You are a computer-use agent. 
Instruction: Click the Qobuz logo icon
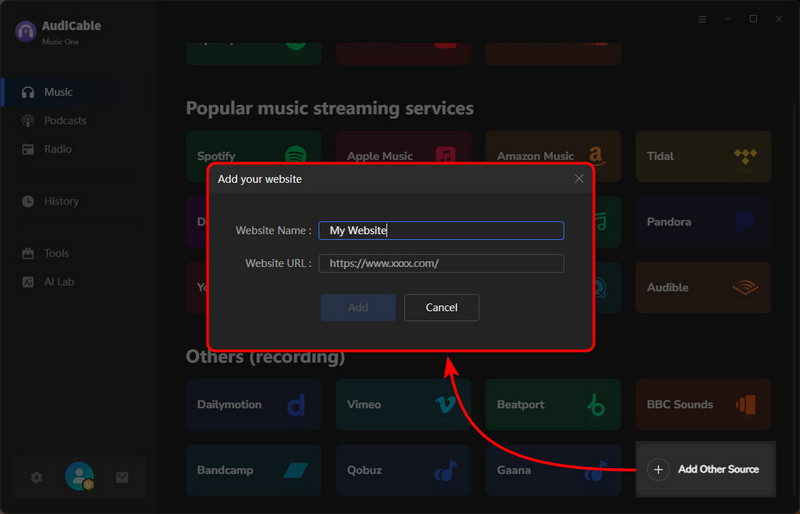(445, 470)
